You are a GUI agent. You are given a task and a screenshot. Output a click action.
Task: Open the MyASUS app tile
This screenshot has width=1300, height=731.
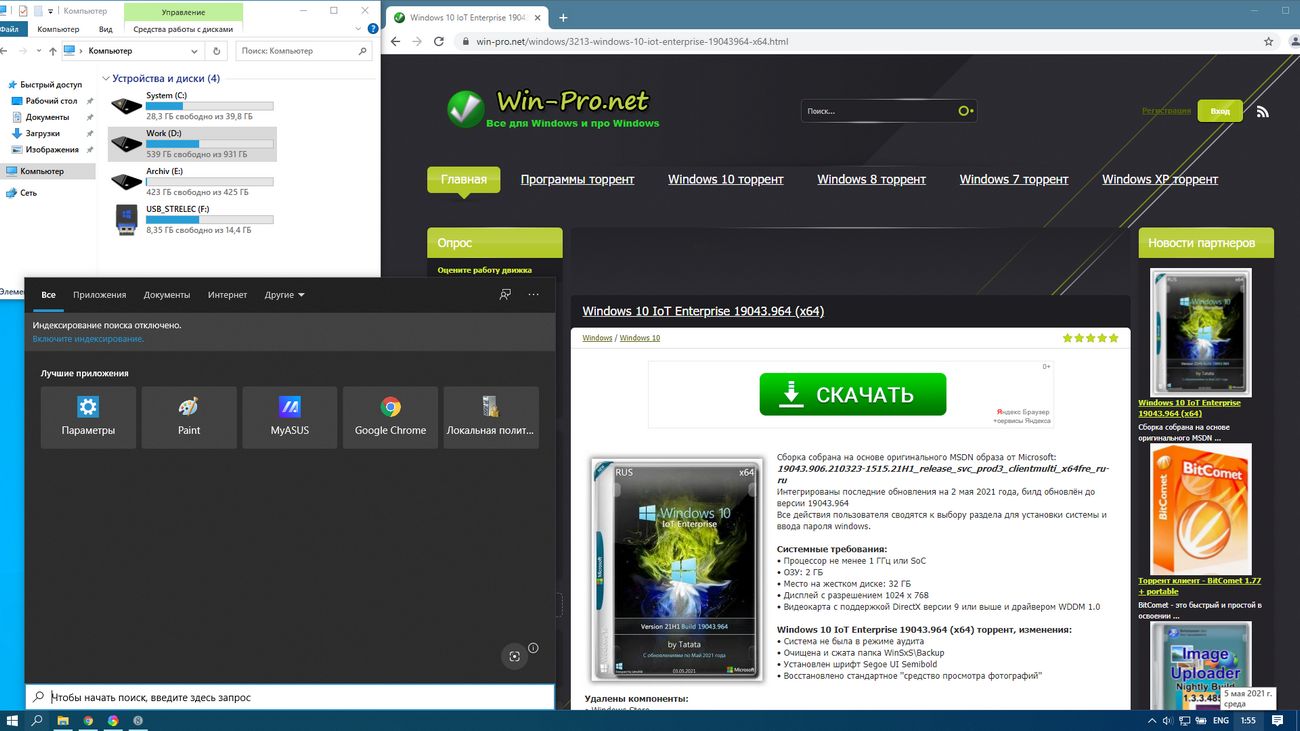pos(290,417)
